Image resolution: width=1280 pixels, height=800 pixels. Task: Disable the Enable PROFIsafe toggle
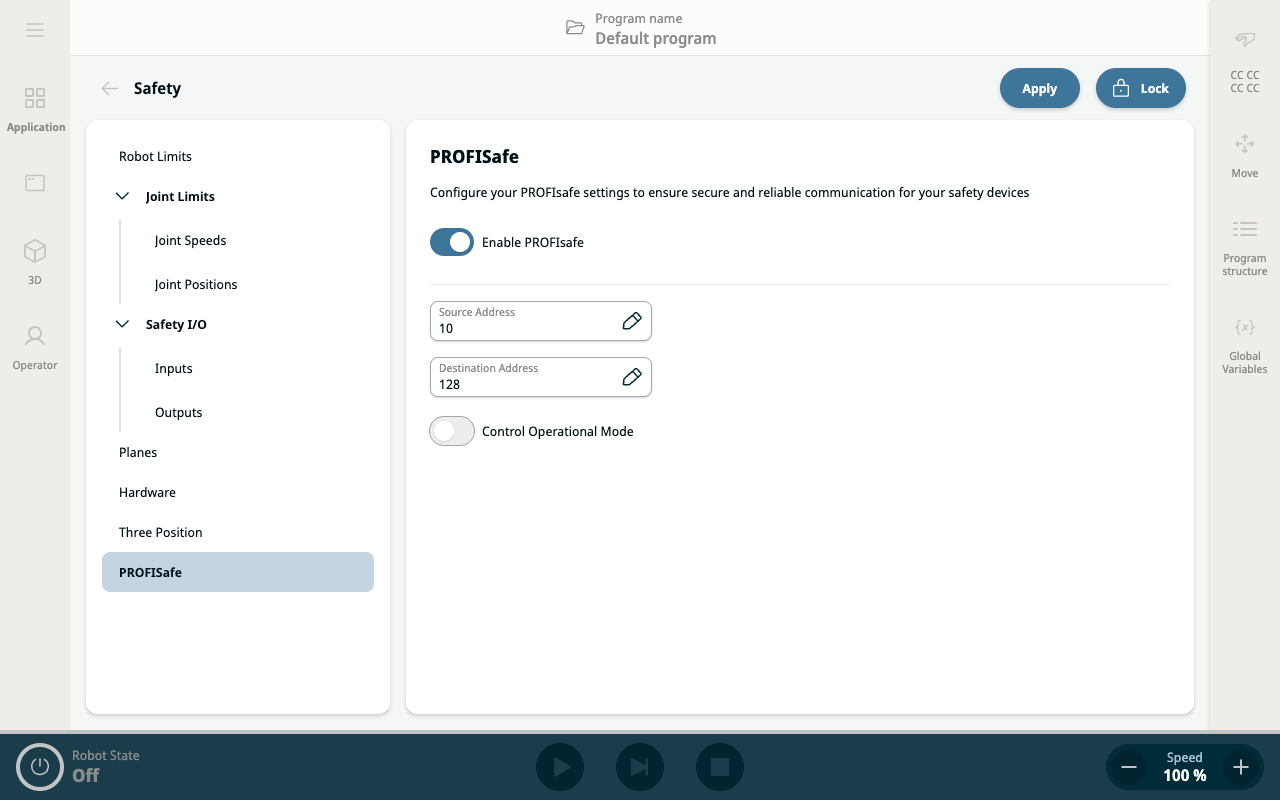(x=452, y=242)
